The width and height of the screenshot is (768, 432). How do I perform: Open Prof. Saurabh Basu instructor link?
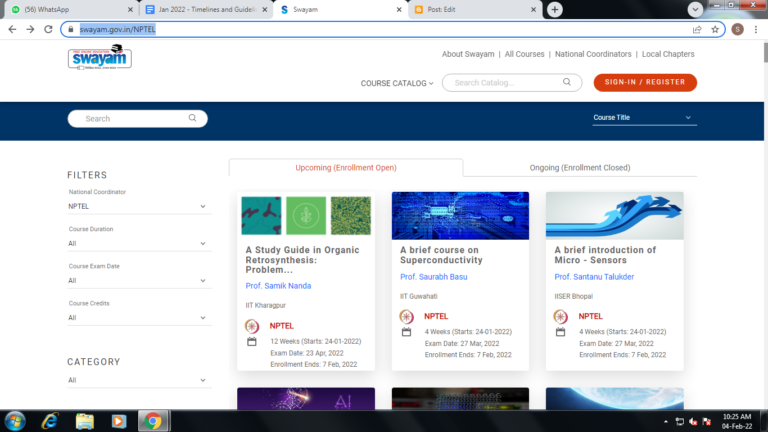pyautogui.click(x=434, y=277)
